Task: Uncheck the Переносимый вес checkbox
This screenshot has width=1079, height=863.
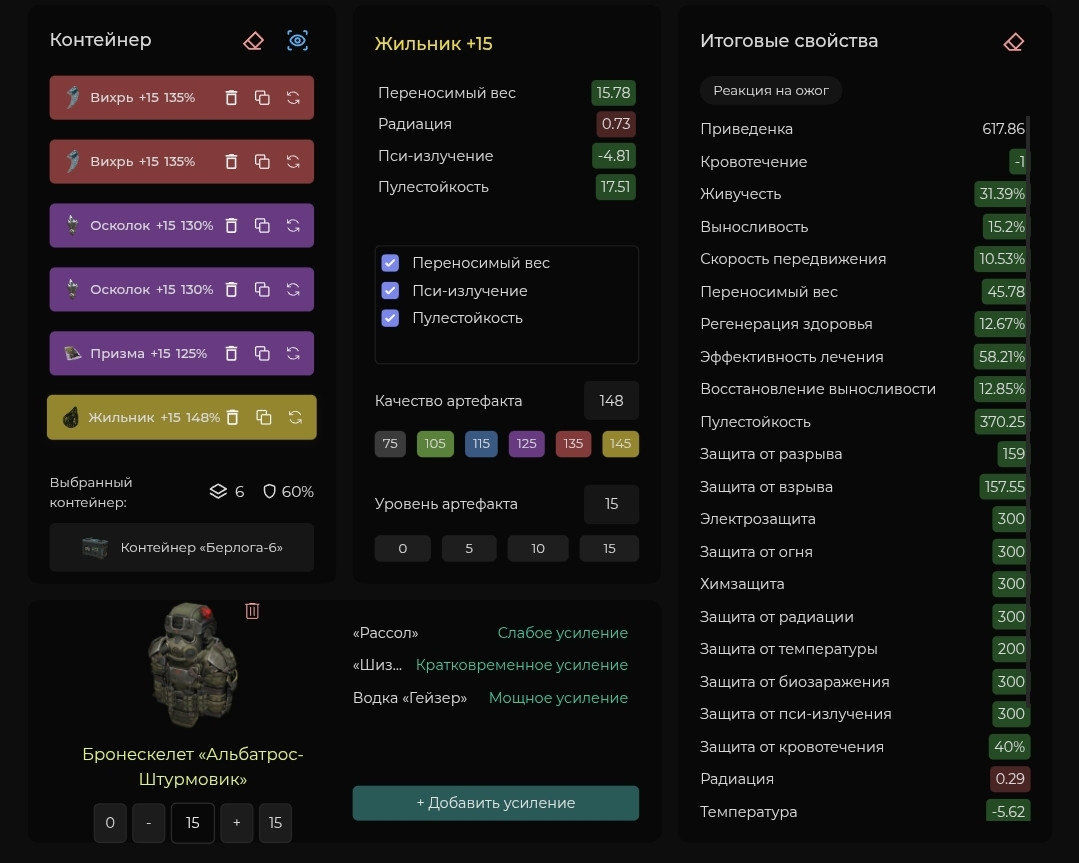Action: 390,263
